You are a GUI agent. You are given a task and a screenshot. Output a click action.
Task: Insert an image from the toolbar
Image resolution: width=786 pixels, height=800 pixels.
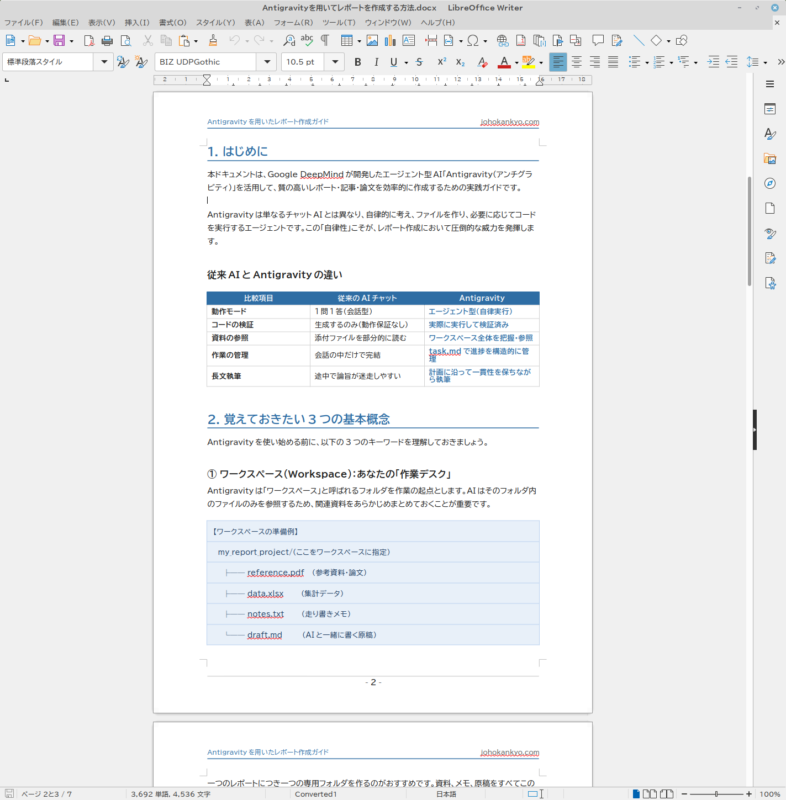pyautogui.click(x=372, y=41)
